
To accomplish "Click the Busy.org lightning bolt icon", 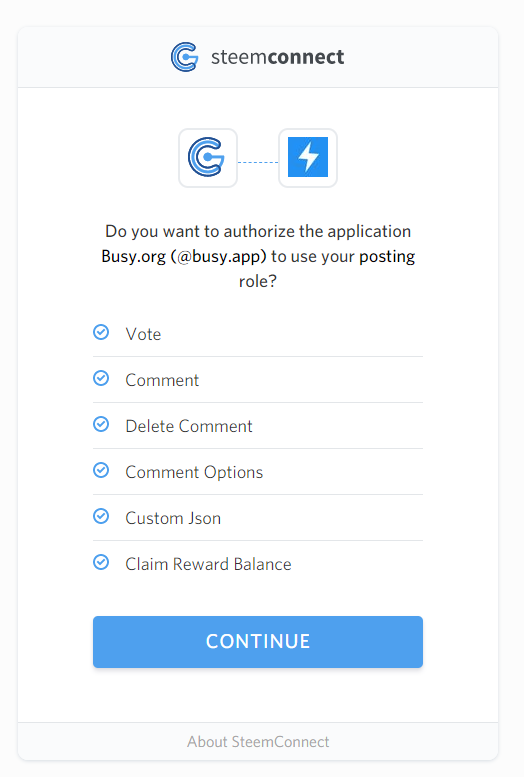I will (x=308, y=158).
